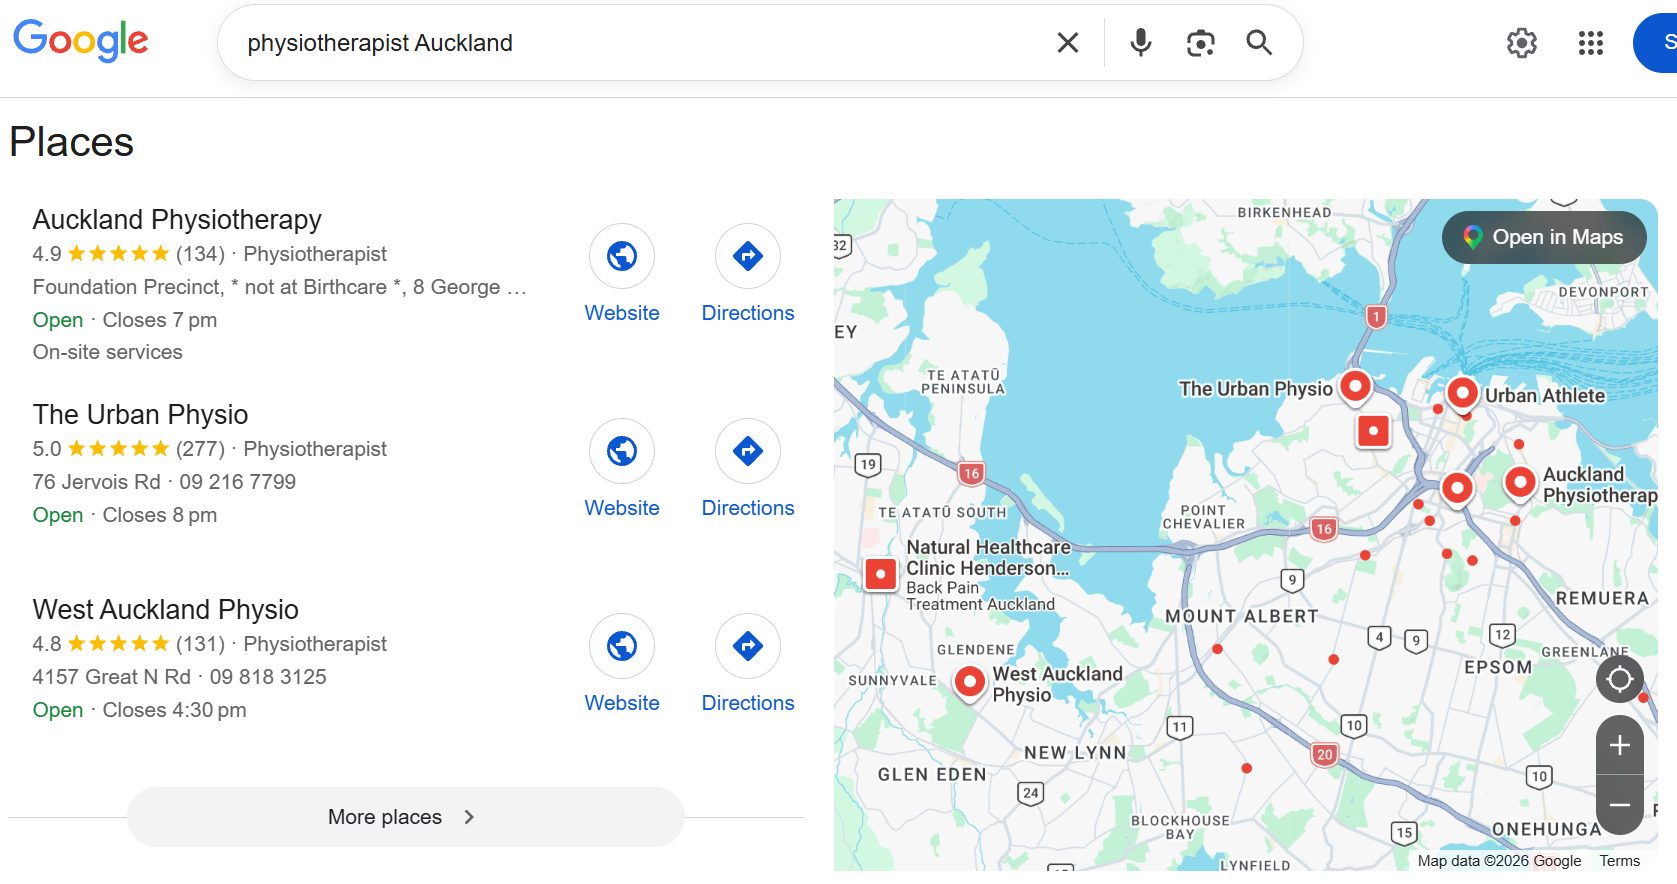Open Google settings gear
The image size is (1677, 884).
point(1522,43)
